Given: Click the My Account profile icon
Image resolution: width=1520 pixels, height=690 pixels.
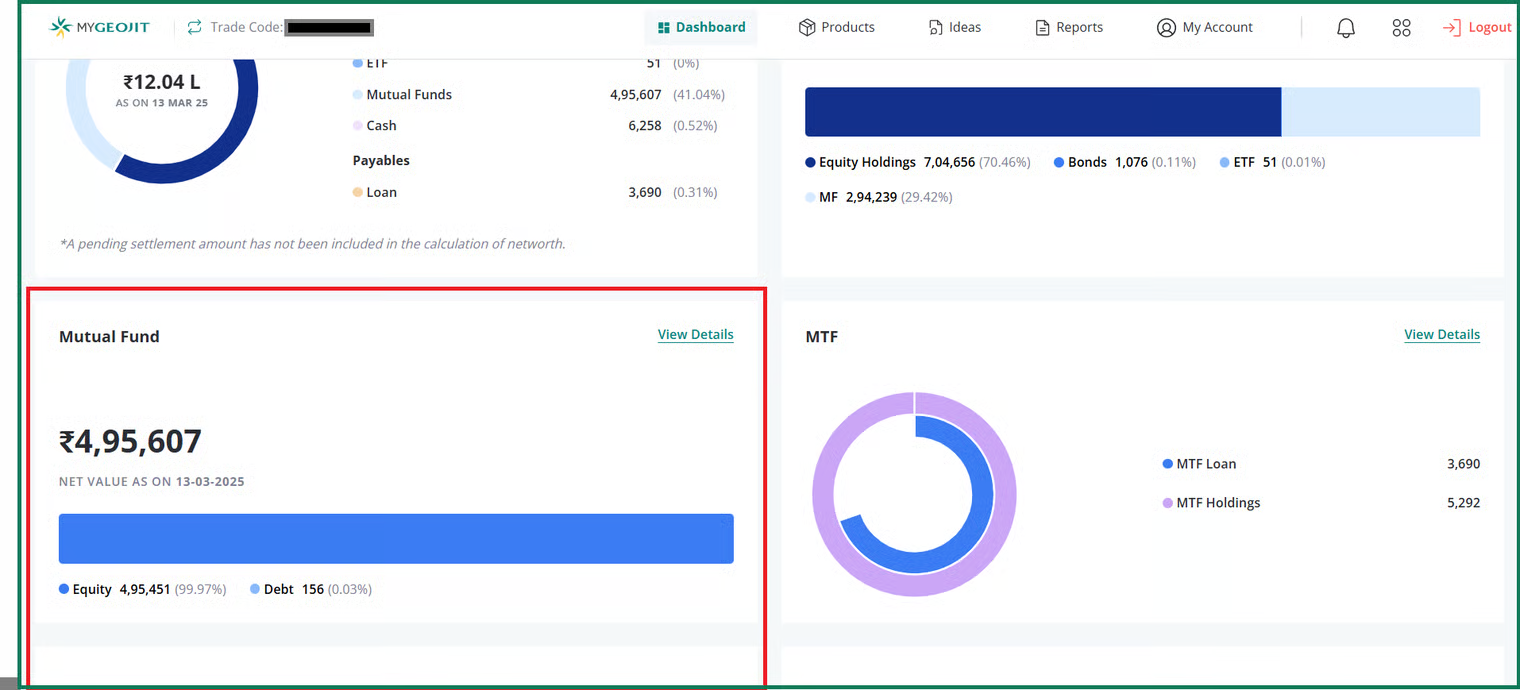Looking at the screenshot, I should 1165,28.
